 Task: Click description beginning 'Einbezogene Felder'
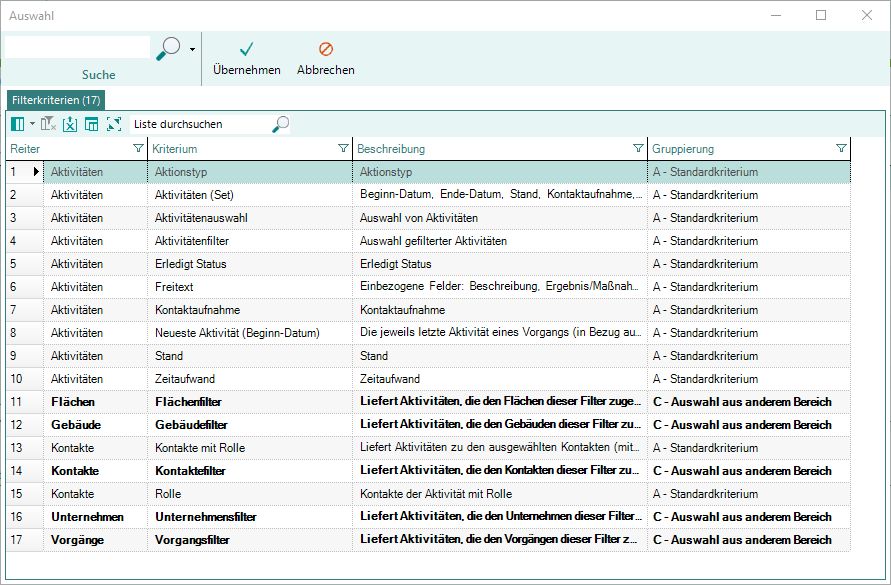click(499, 287)
